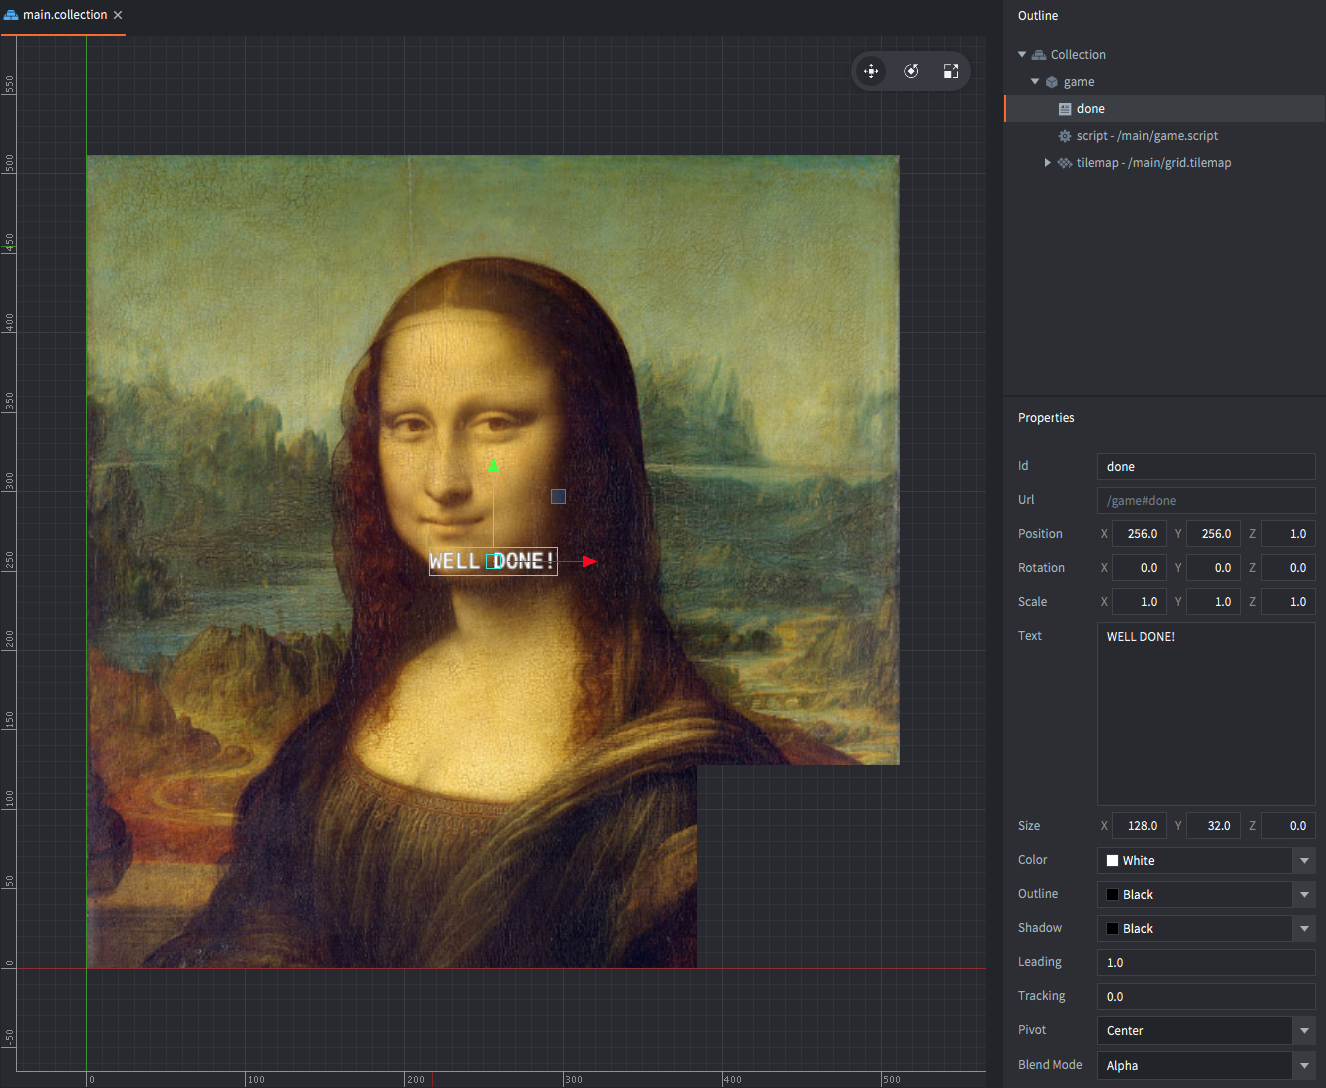Select the Move tool in viewport toolbar

(x=871, y=71)
